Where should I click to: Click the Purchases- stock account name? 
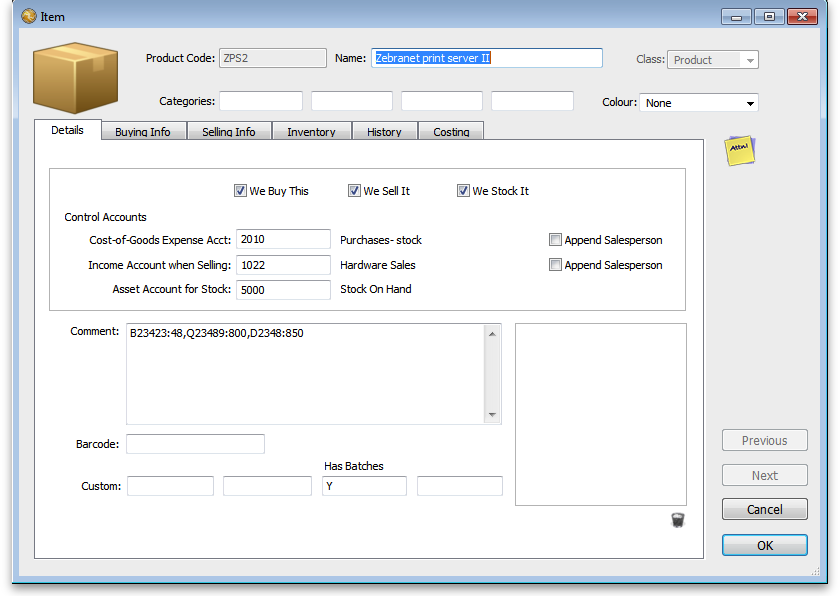381,240
